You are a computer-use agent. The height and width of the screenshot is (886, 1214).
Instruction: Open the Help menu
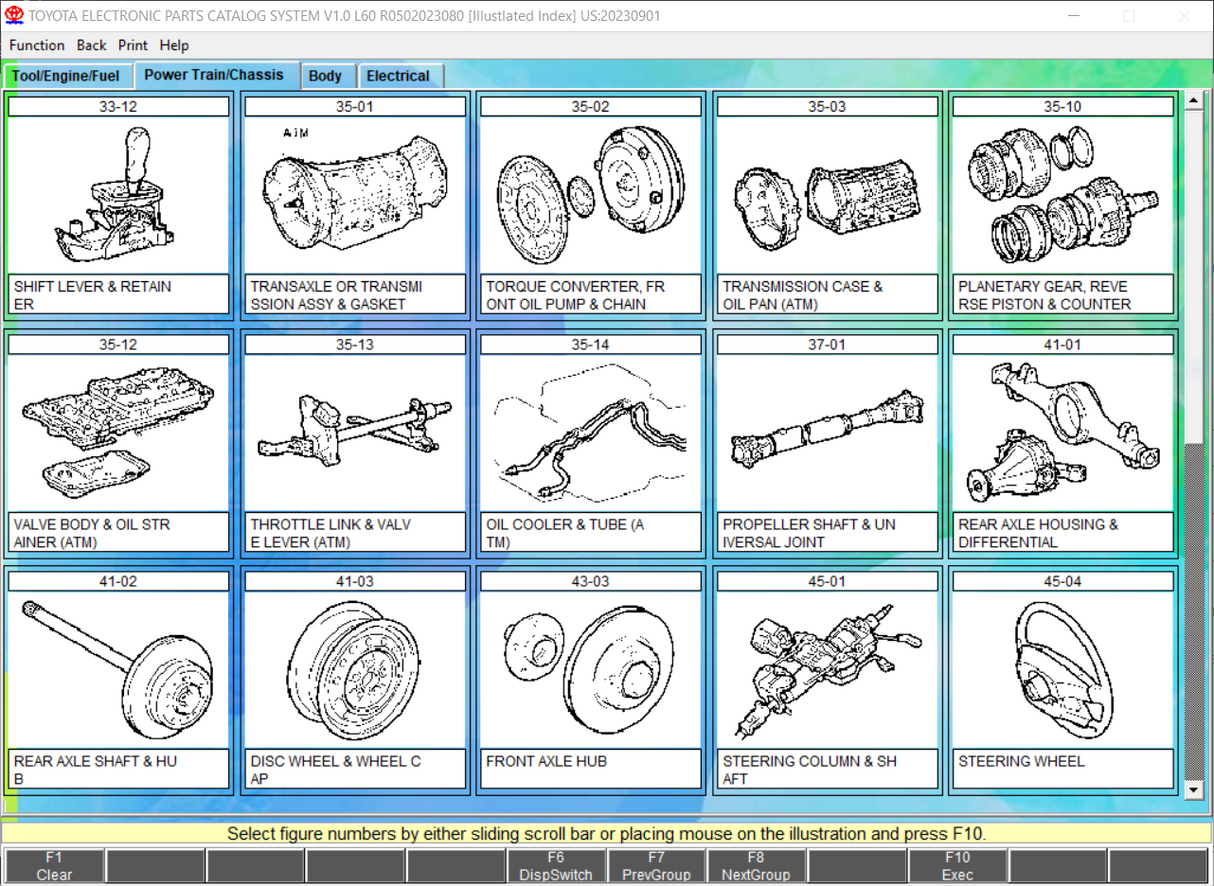174,45
